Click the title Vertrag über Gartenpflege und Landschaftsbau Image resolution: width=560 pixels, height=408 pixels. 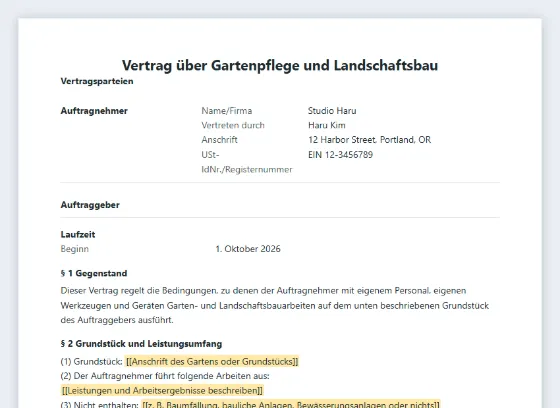(280, 65)
